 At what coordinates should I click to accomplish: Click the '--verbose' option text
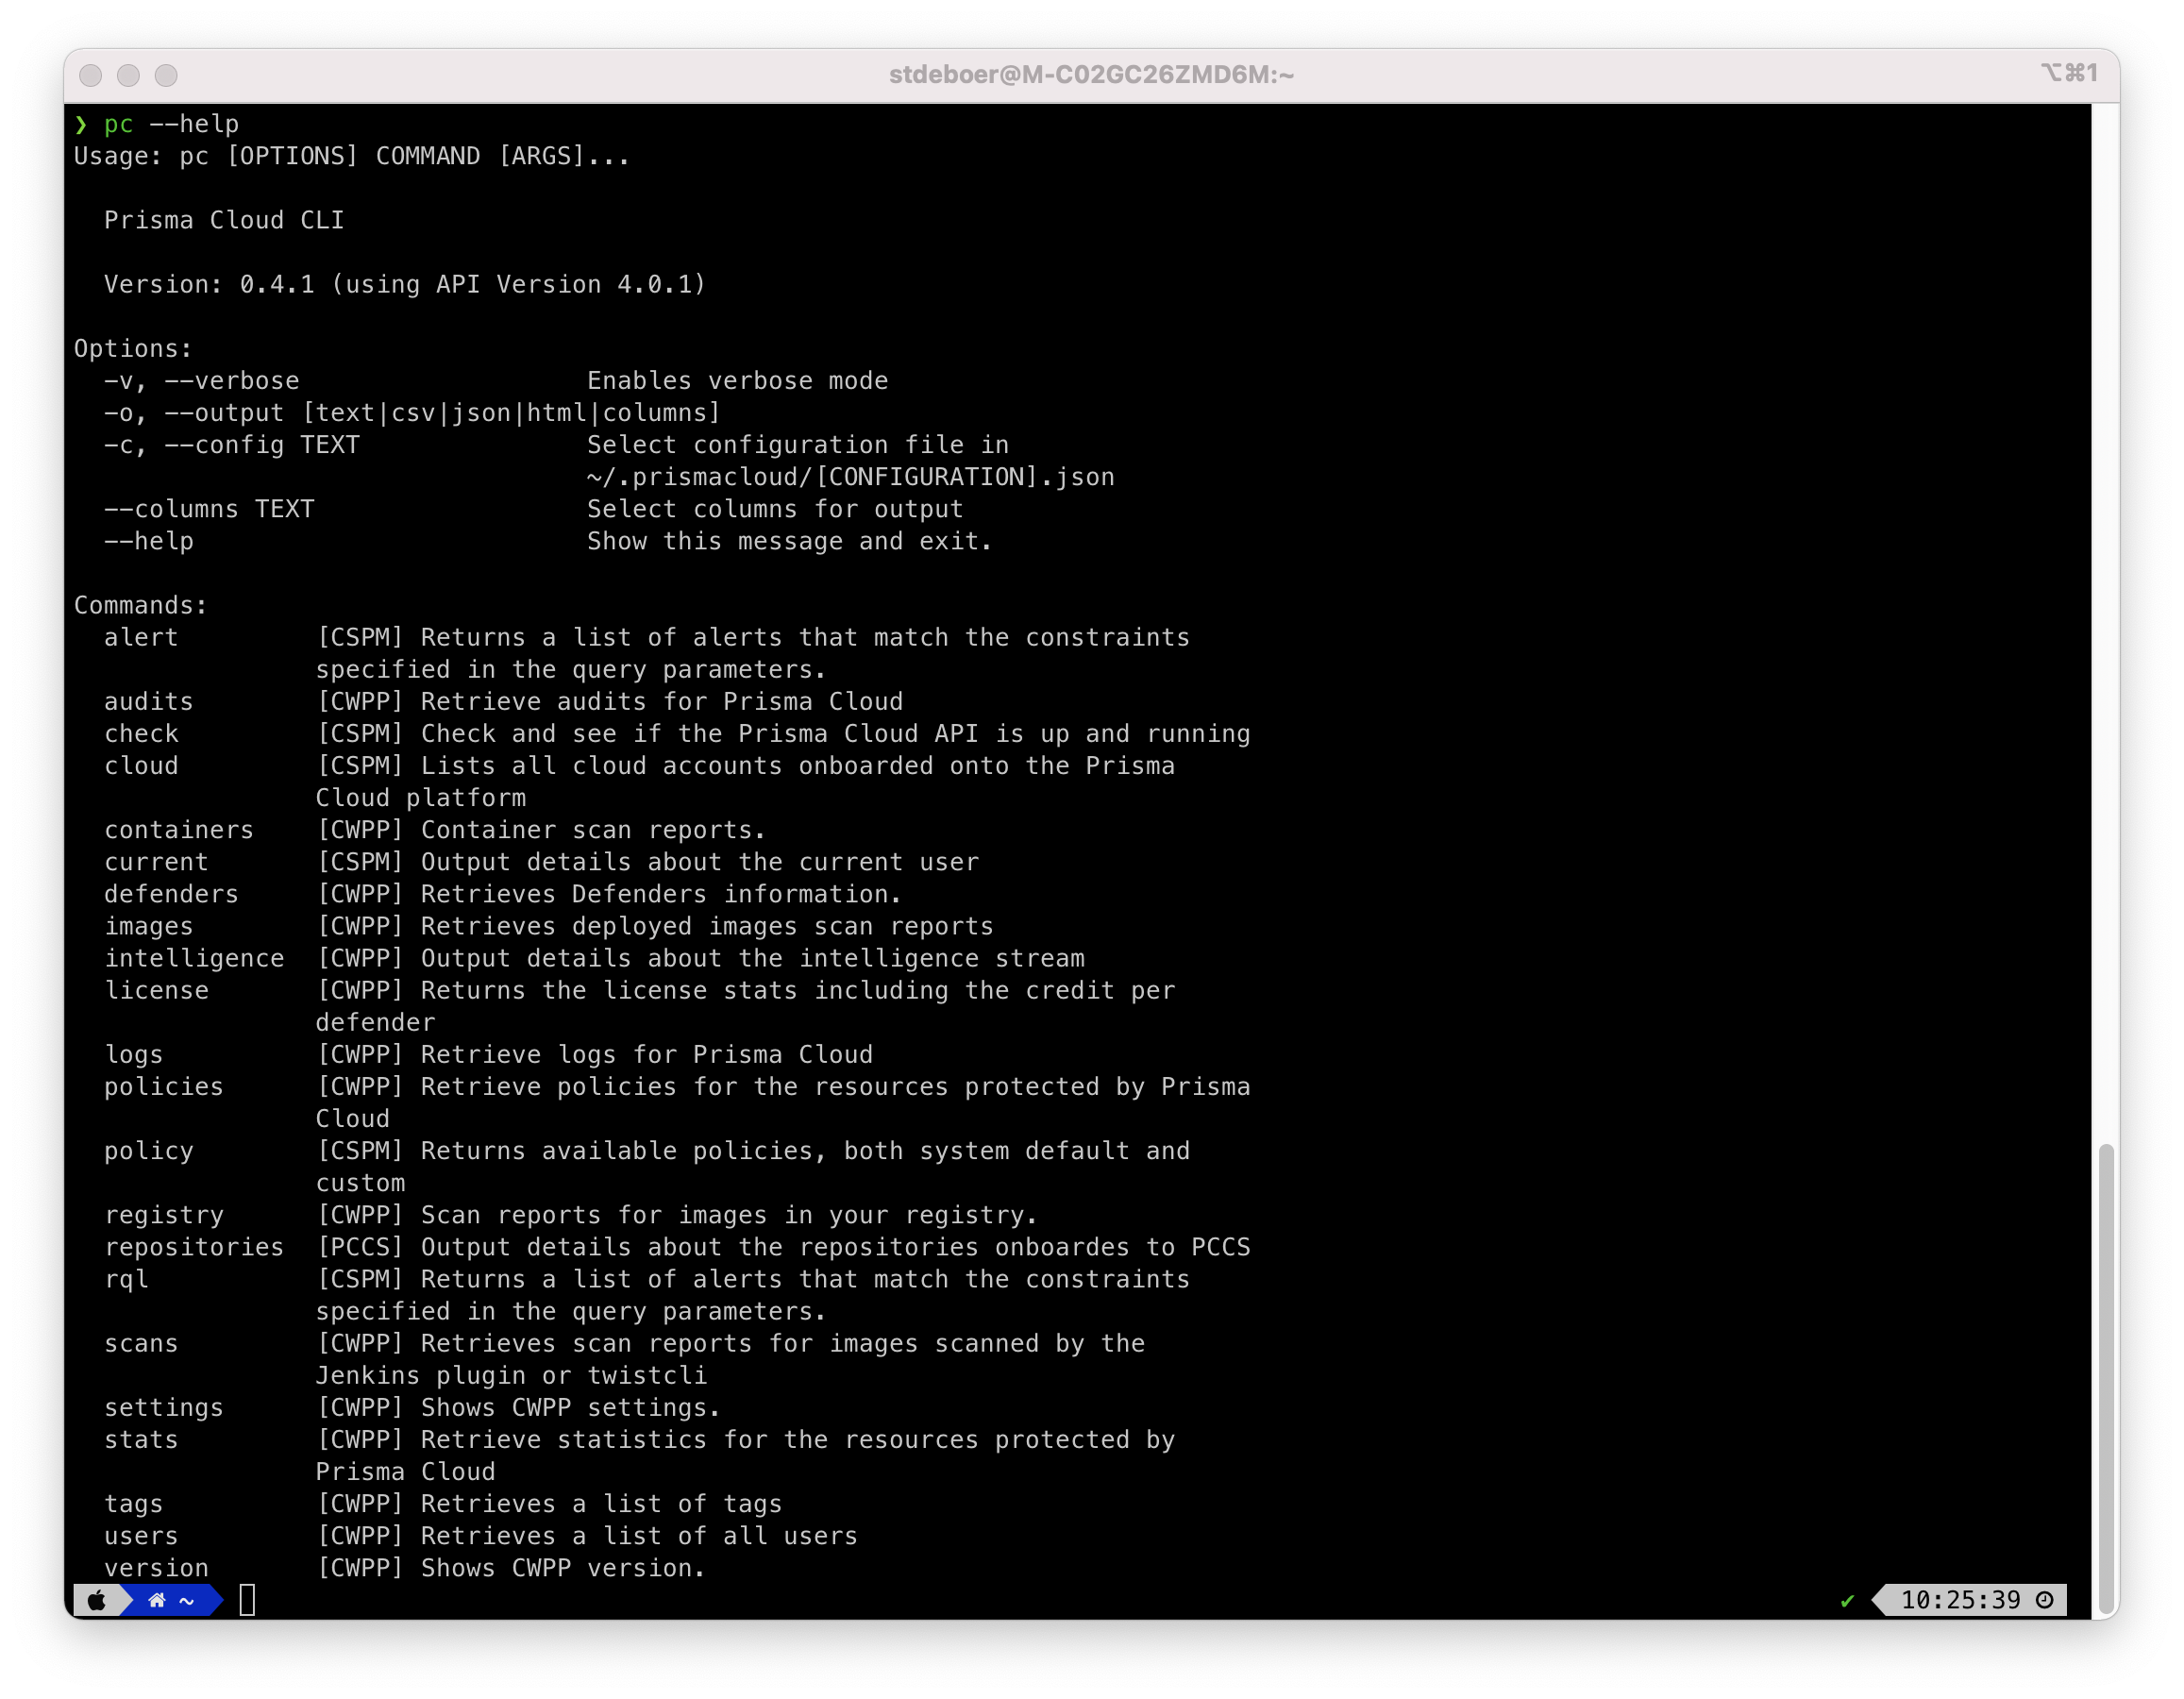231,381
